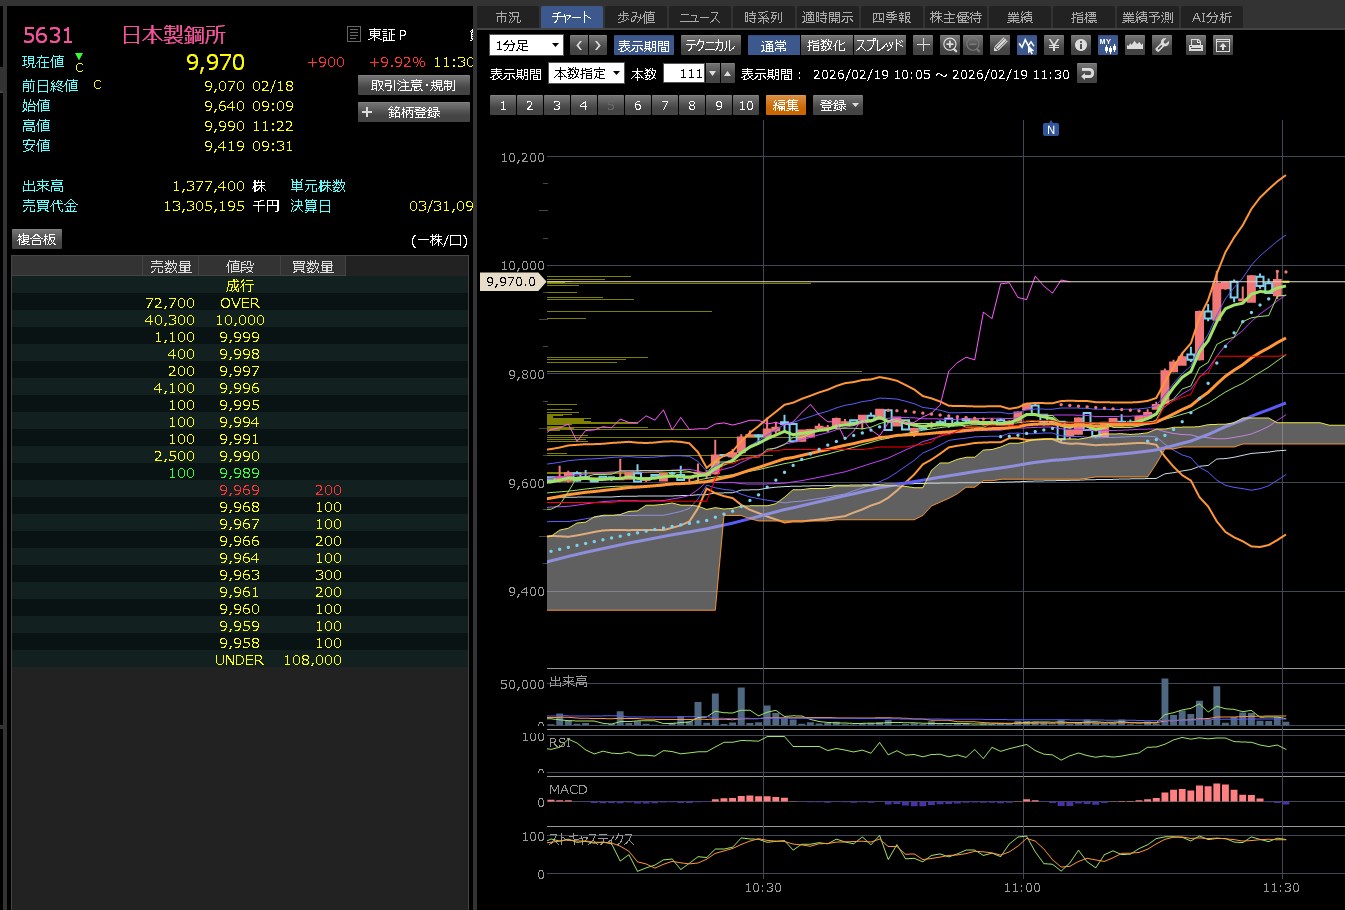This screenshot has width=1345, height=910.
Task: Open the 本数指定 period type dropdown
Action: (x=586, y=74)
